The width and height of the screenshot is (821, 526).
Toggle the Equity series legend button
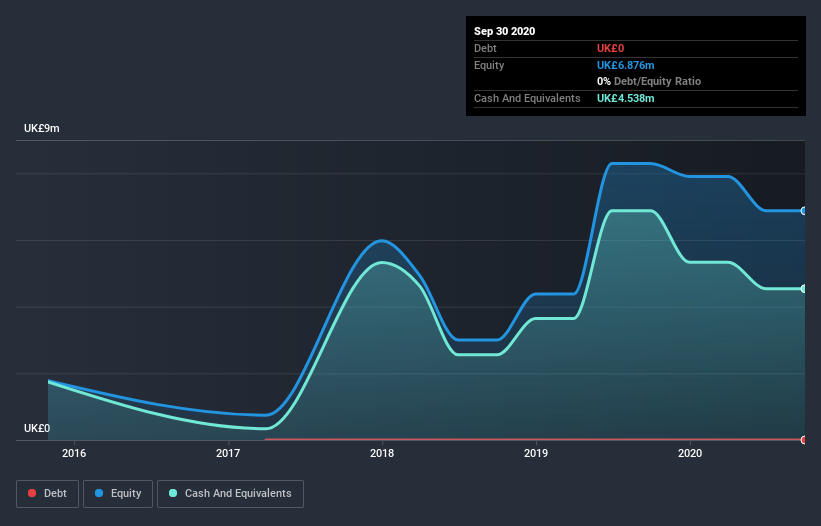[x=118, y=494]
